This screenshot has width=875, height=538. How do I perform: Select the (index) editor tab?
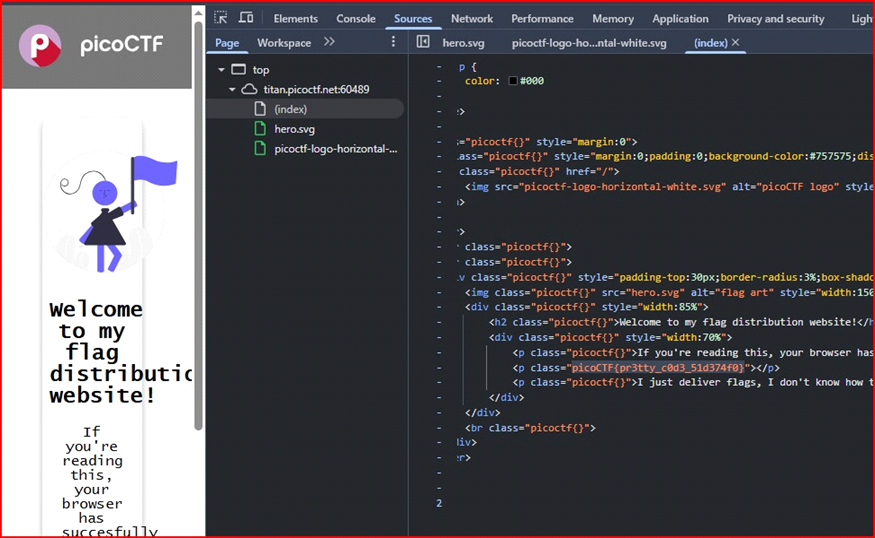710,43
